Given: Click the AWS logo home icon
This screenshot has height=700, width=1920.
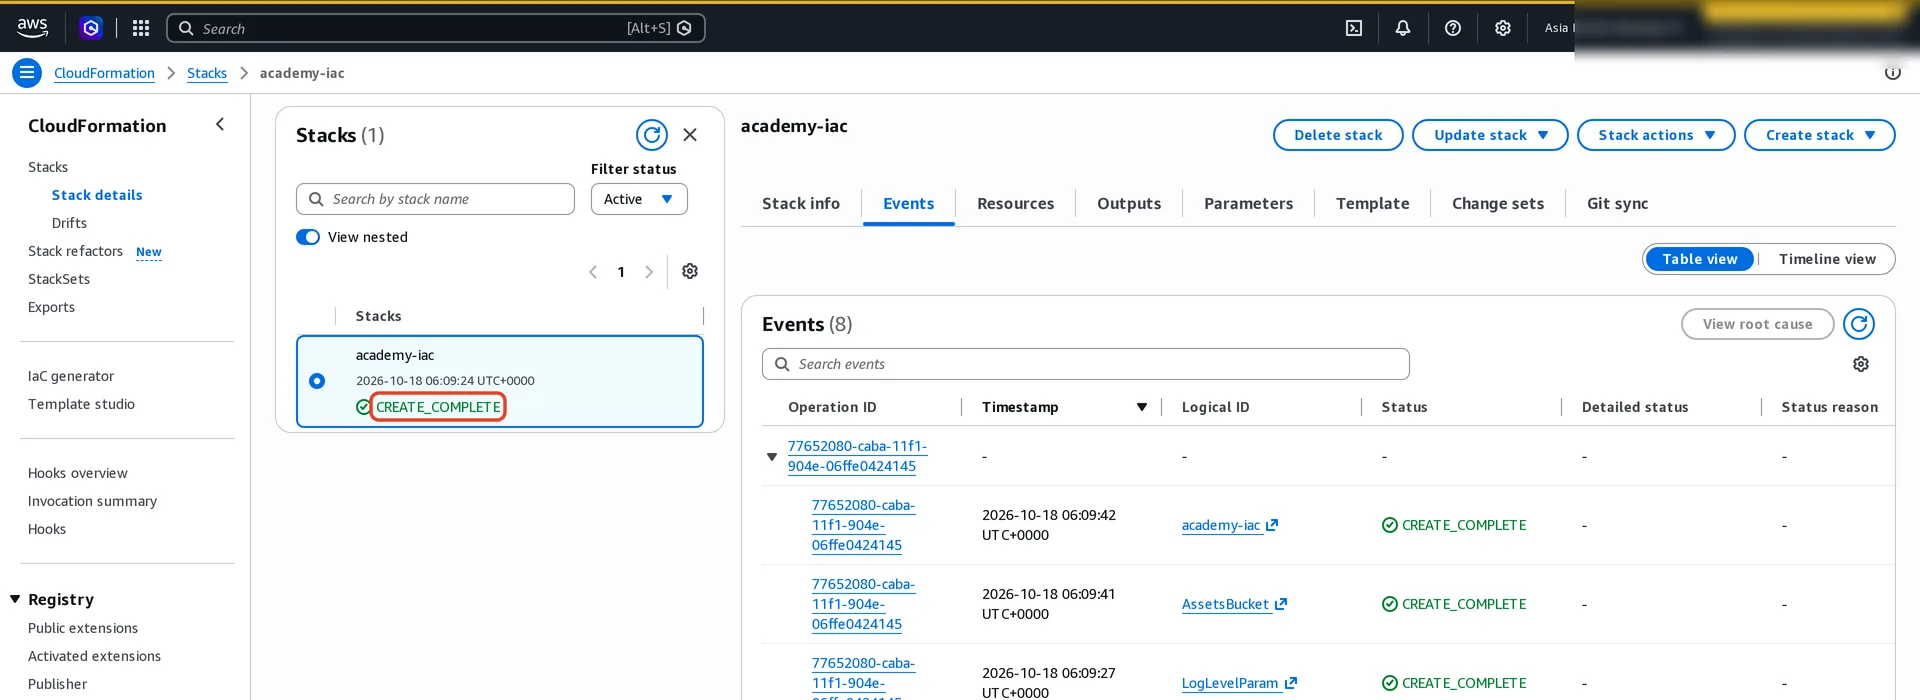Looking at the screenshot, I should [32, 28].
